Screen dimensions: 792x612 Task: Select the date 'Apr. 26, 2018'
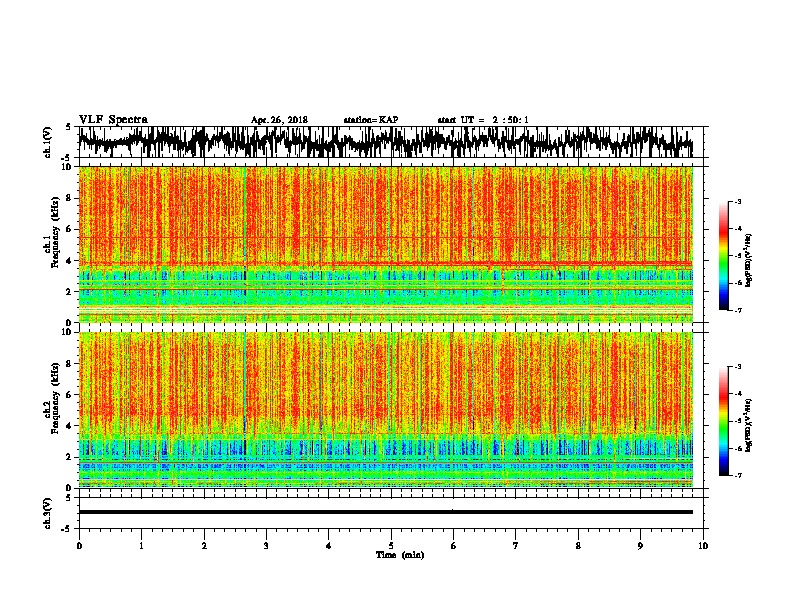(x=279, y=120)
